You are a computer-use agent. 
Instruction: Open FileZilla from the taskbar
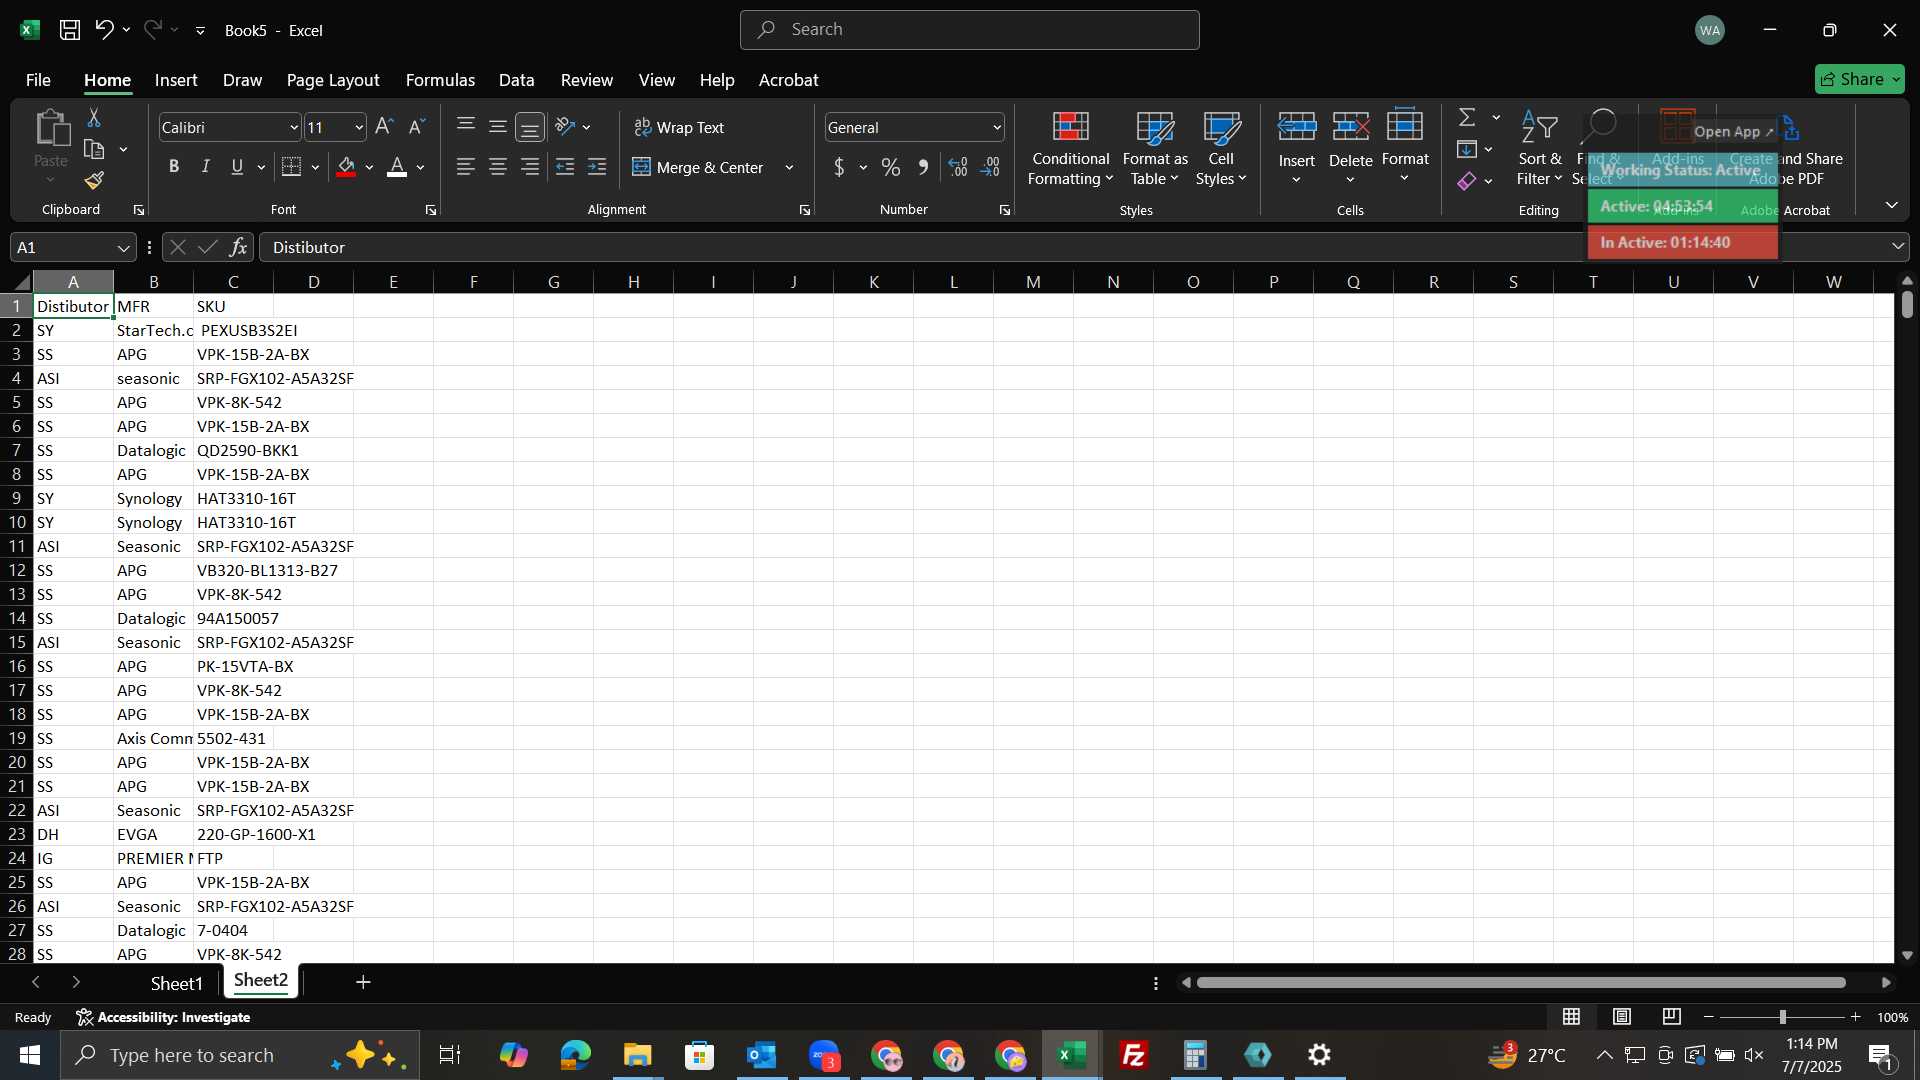pyautogui.click(x=1134, y=1055)
